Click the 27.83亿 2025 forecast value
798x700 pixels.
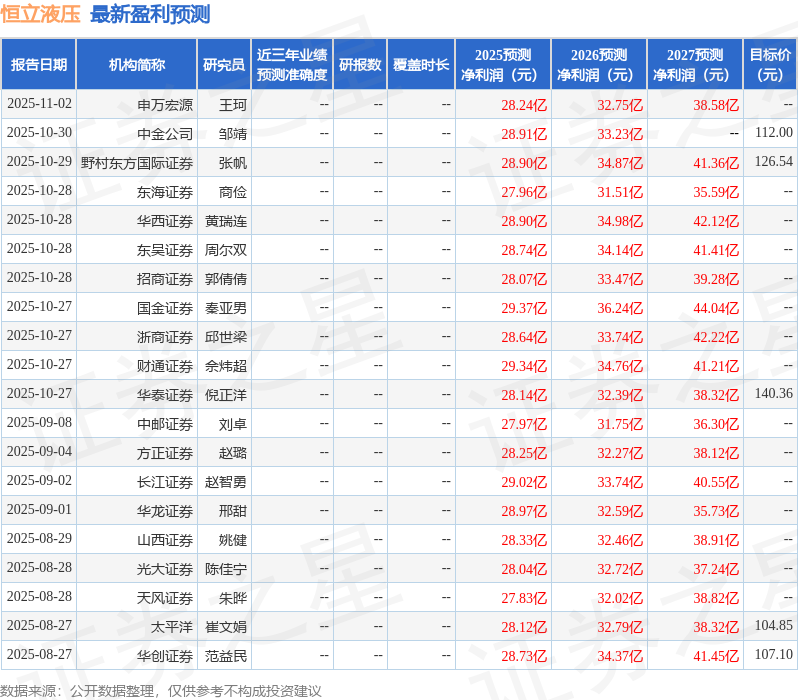(x=524, y=599)
